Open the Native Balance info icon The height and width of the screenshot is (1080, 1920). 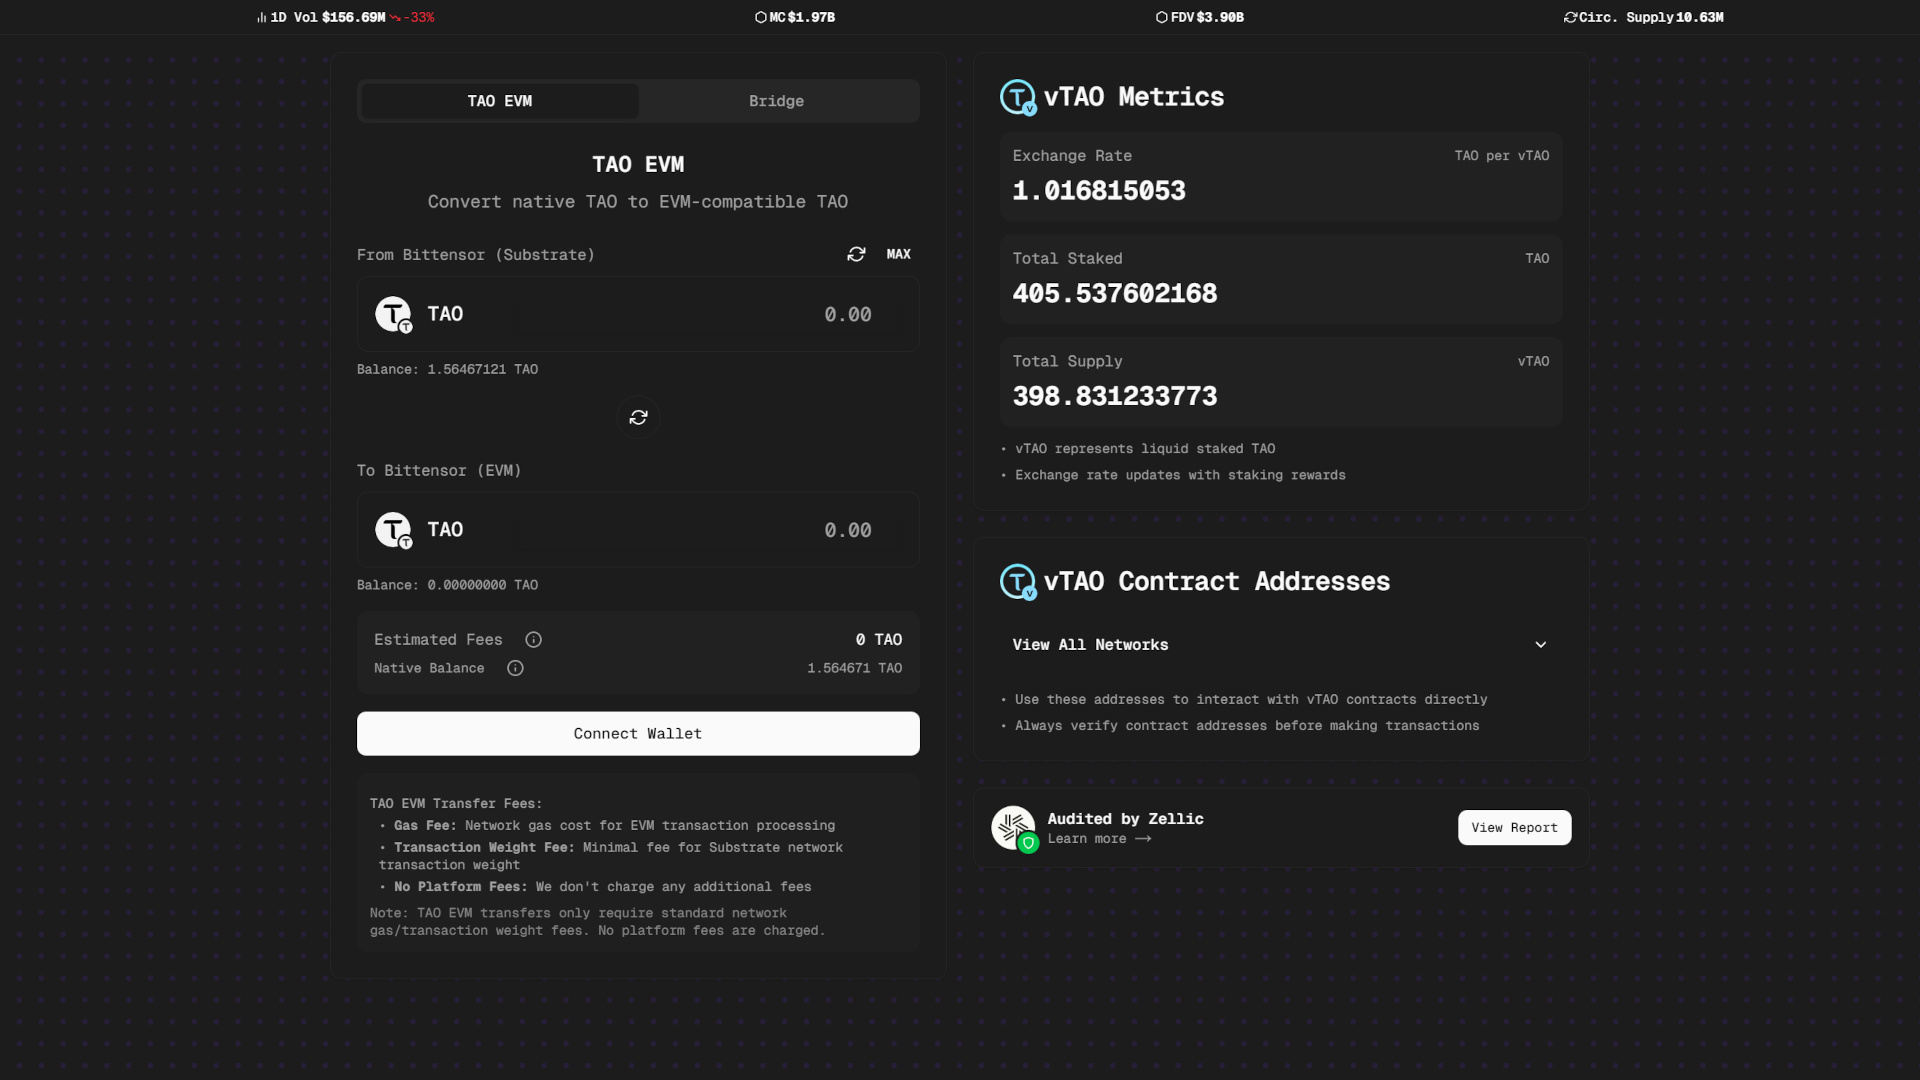(515, 668)
